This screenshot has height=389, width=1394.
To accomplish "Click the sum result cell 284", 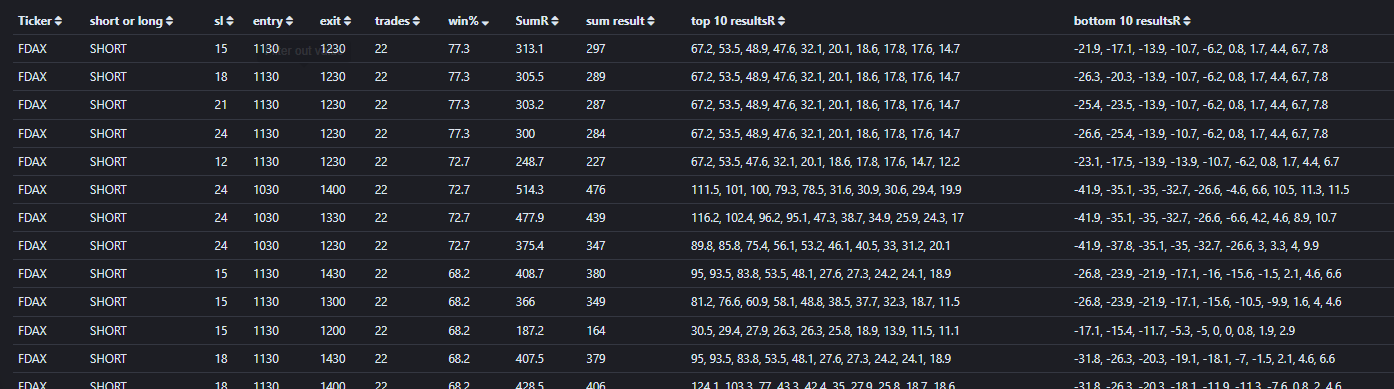I will point(596,133).
